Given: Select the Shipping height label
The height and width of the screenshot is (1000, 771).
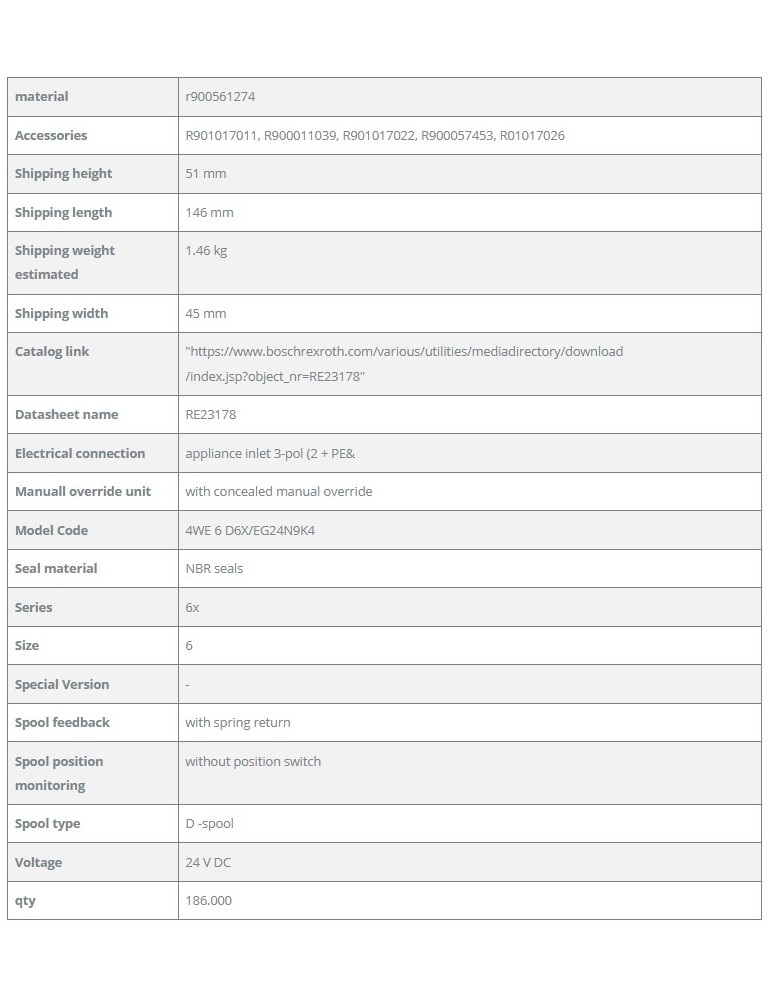Looking at the screenshot, I should [64, 174].
